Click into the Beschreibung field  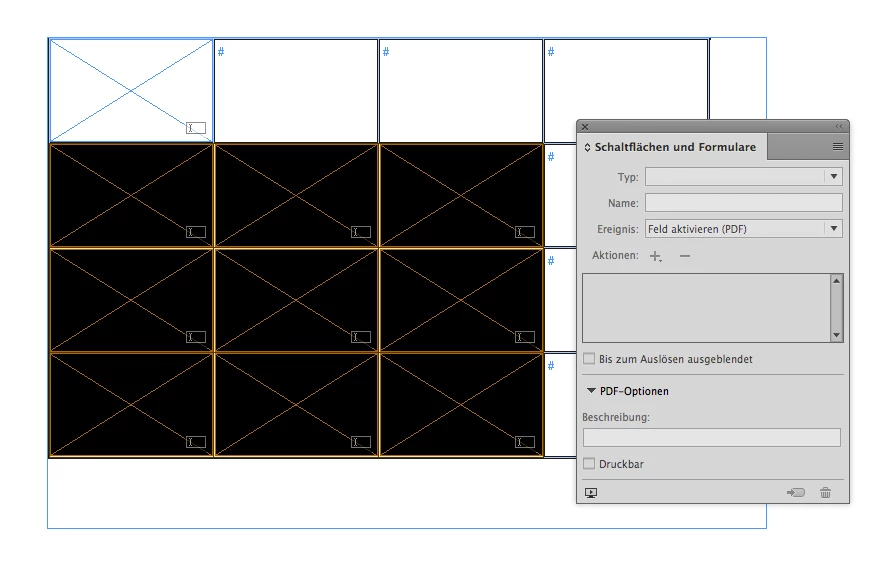point(712,437)
